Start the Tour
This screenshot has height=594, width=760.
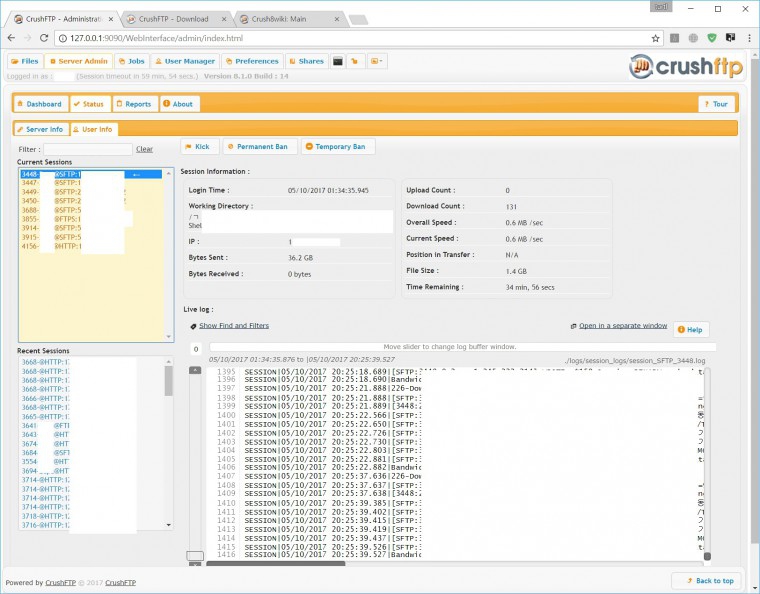[716, 104]
